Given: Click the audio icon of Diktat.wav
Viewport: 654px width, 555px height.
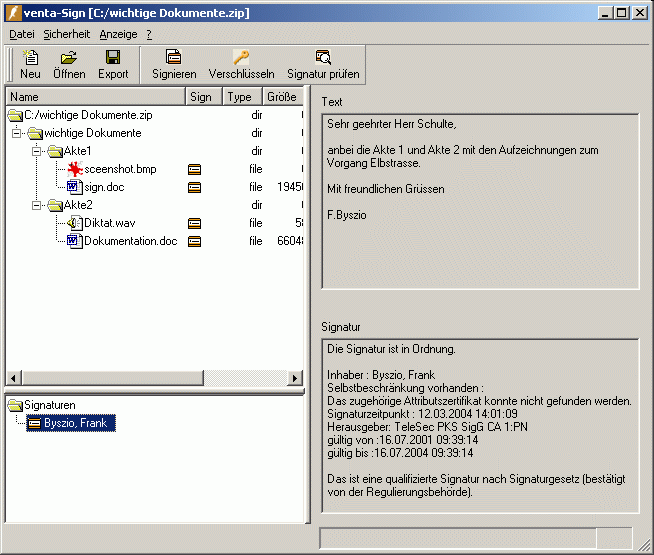Looking at the screenshot, I should 75,223.
